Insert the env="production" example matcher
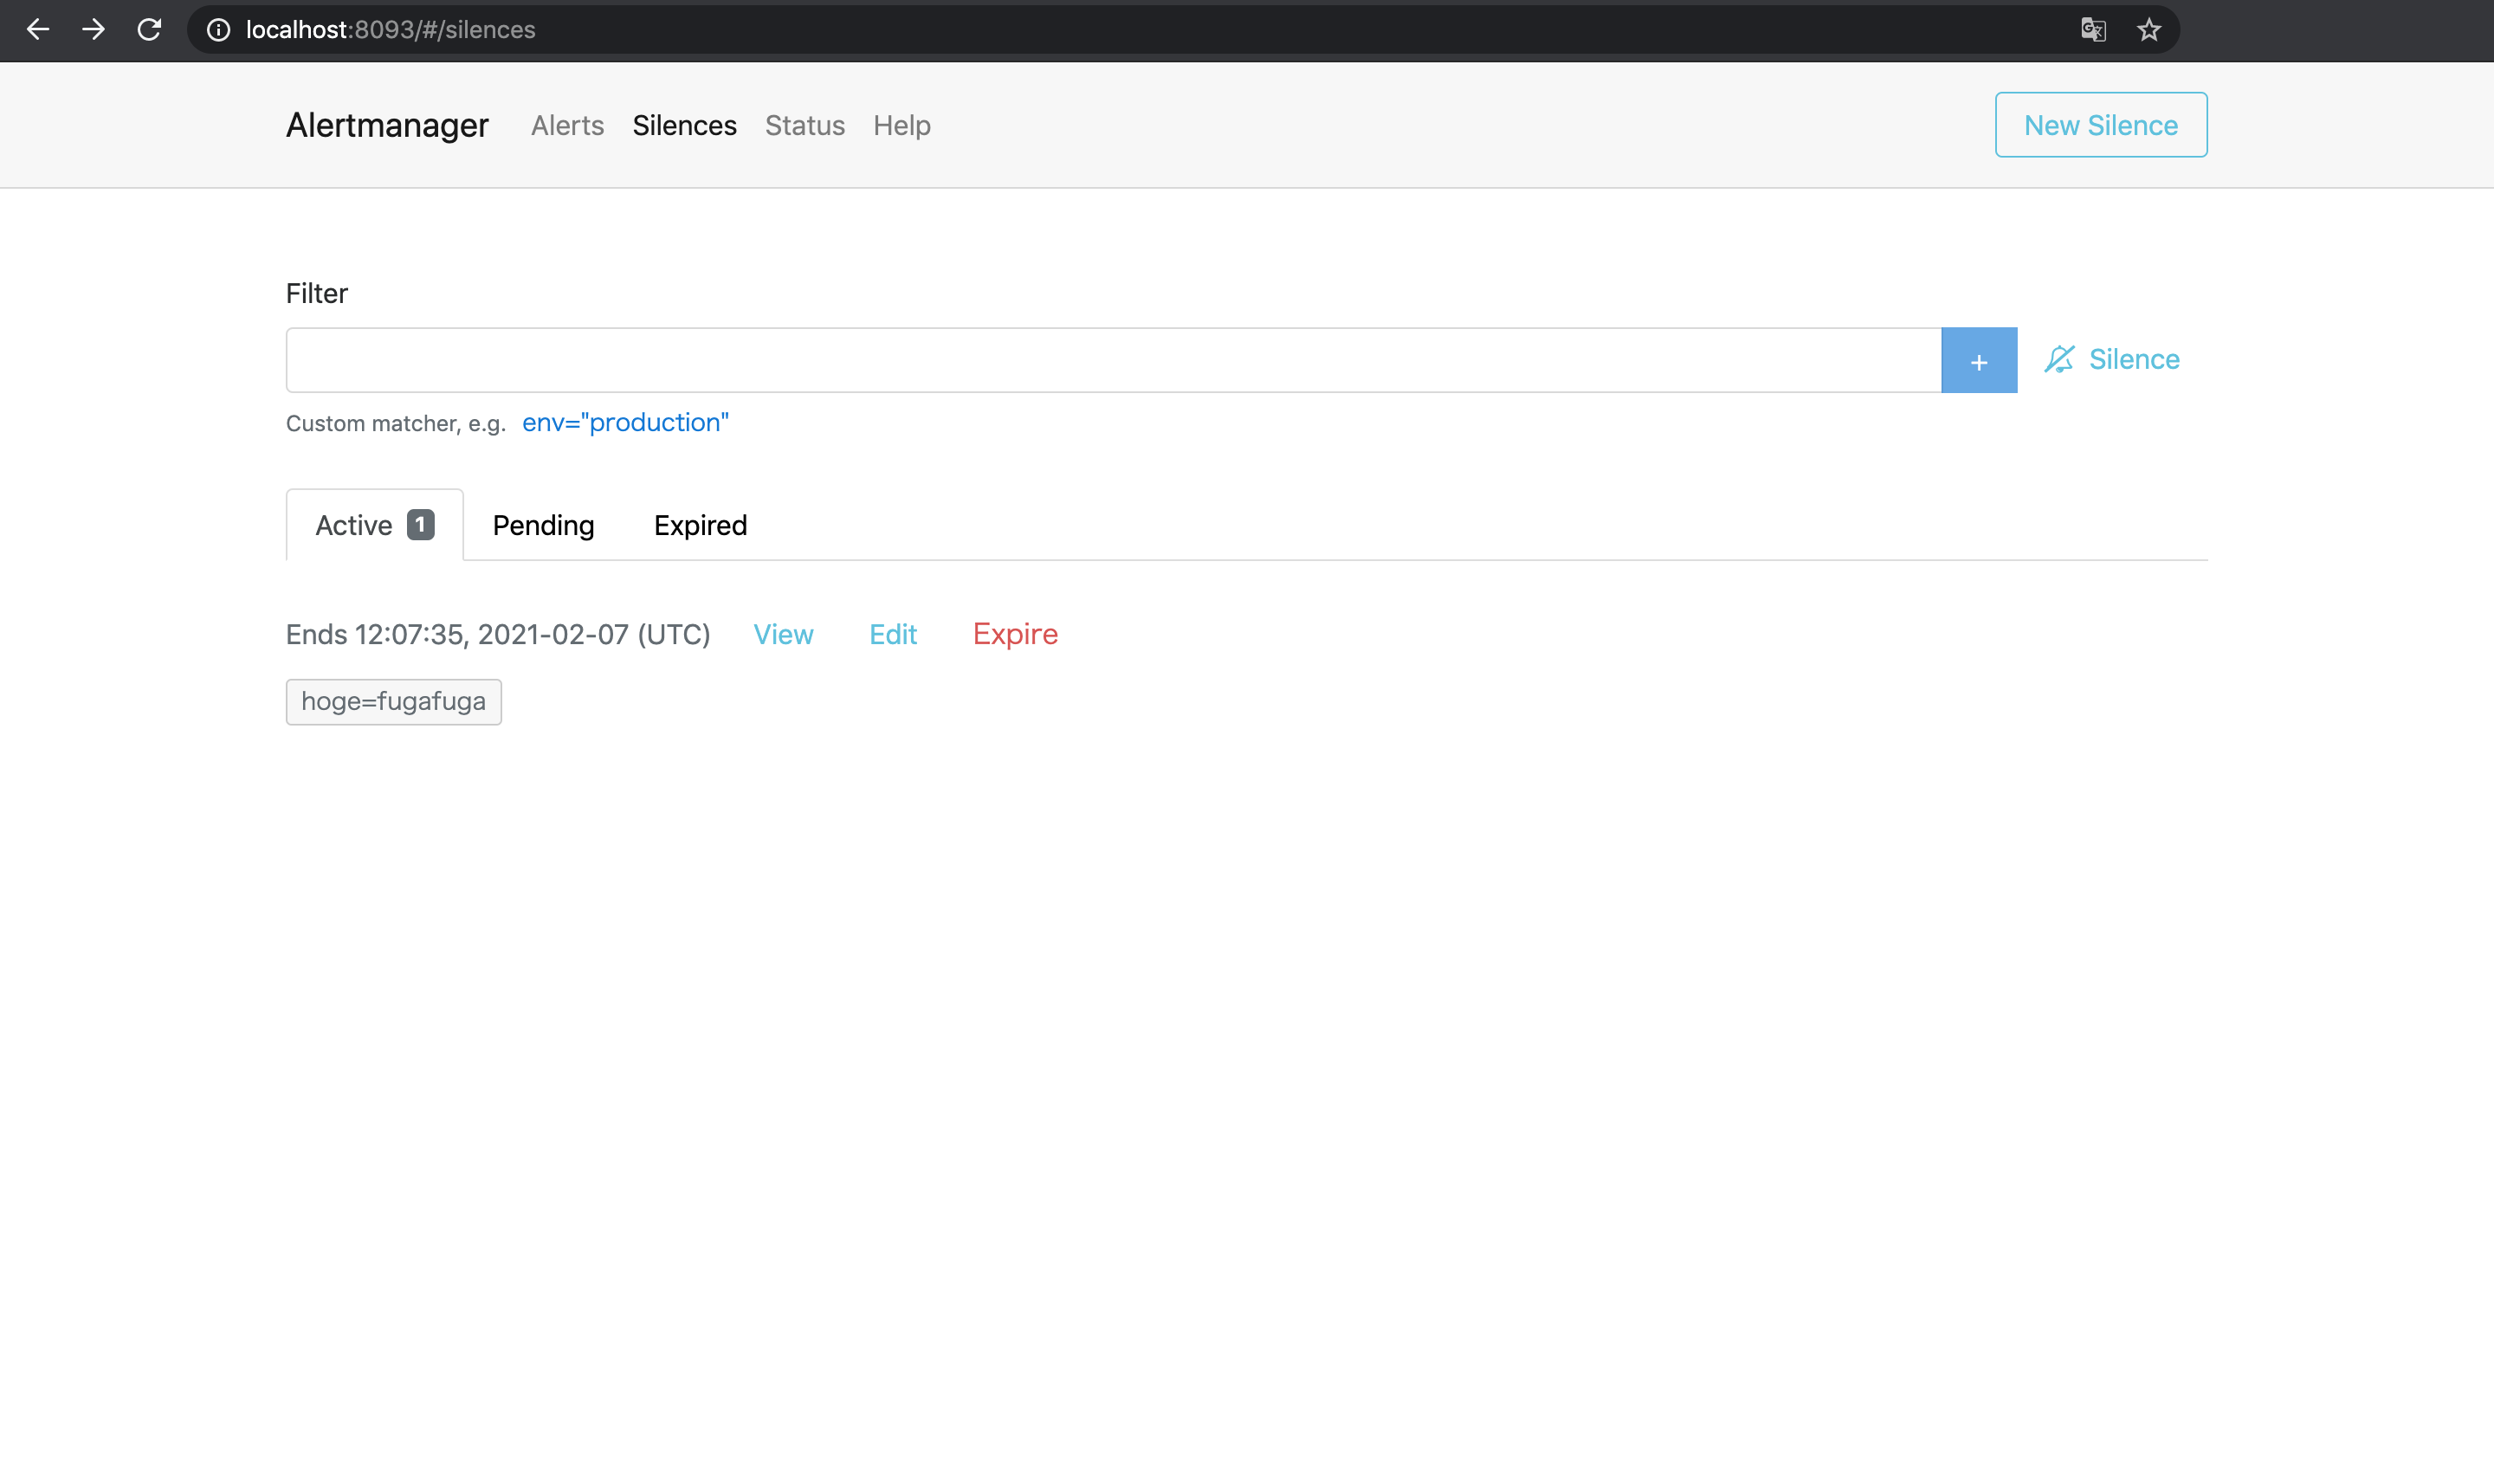 pos(626,422)
